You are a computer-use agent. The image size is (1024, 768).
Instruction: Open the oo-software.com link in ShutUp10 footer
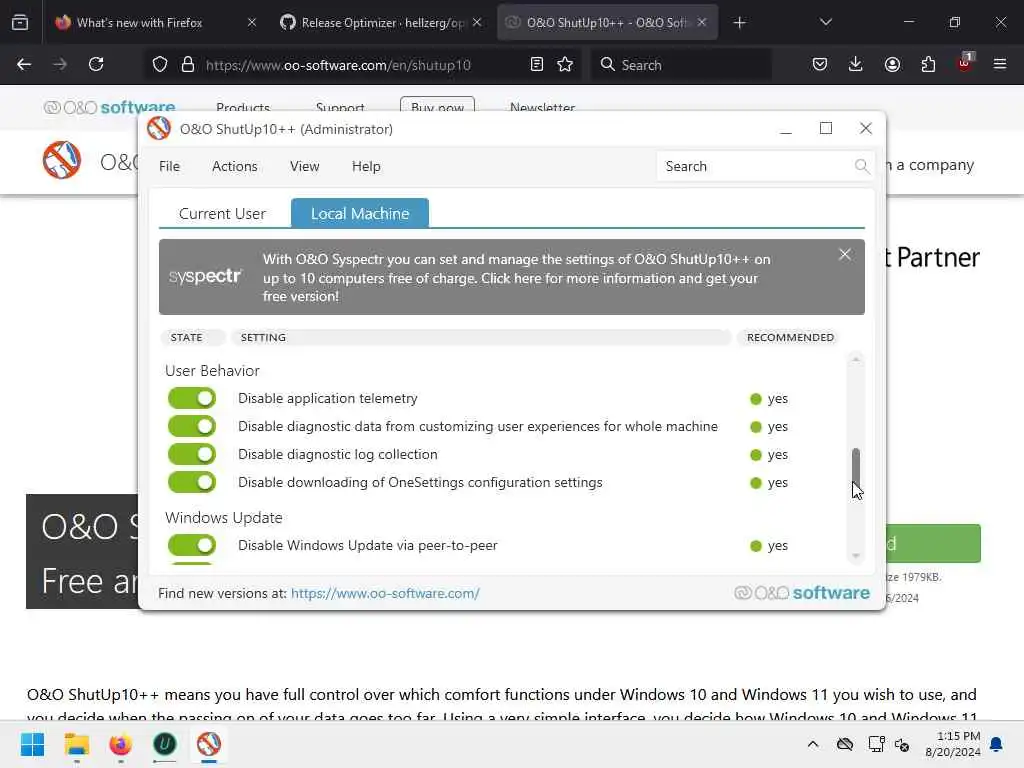coord(385,594)
